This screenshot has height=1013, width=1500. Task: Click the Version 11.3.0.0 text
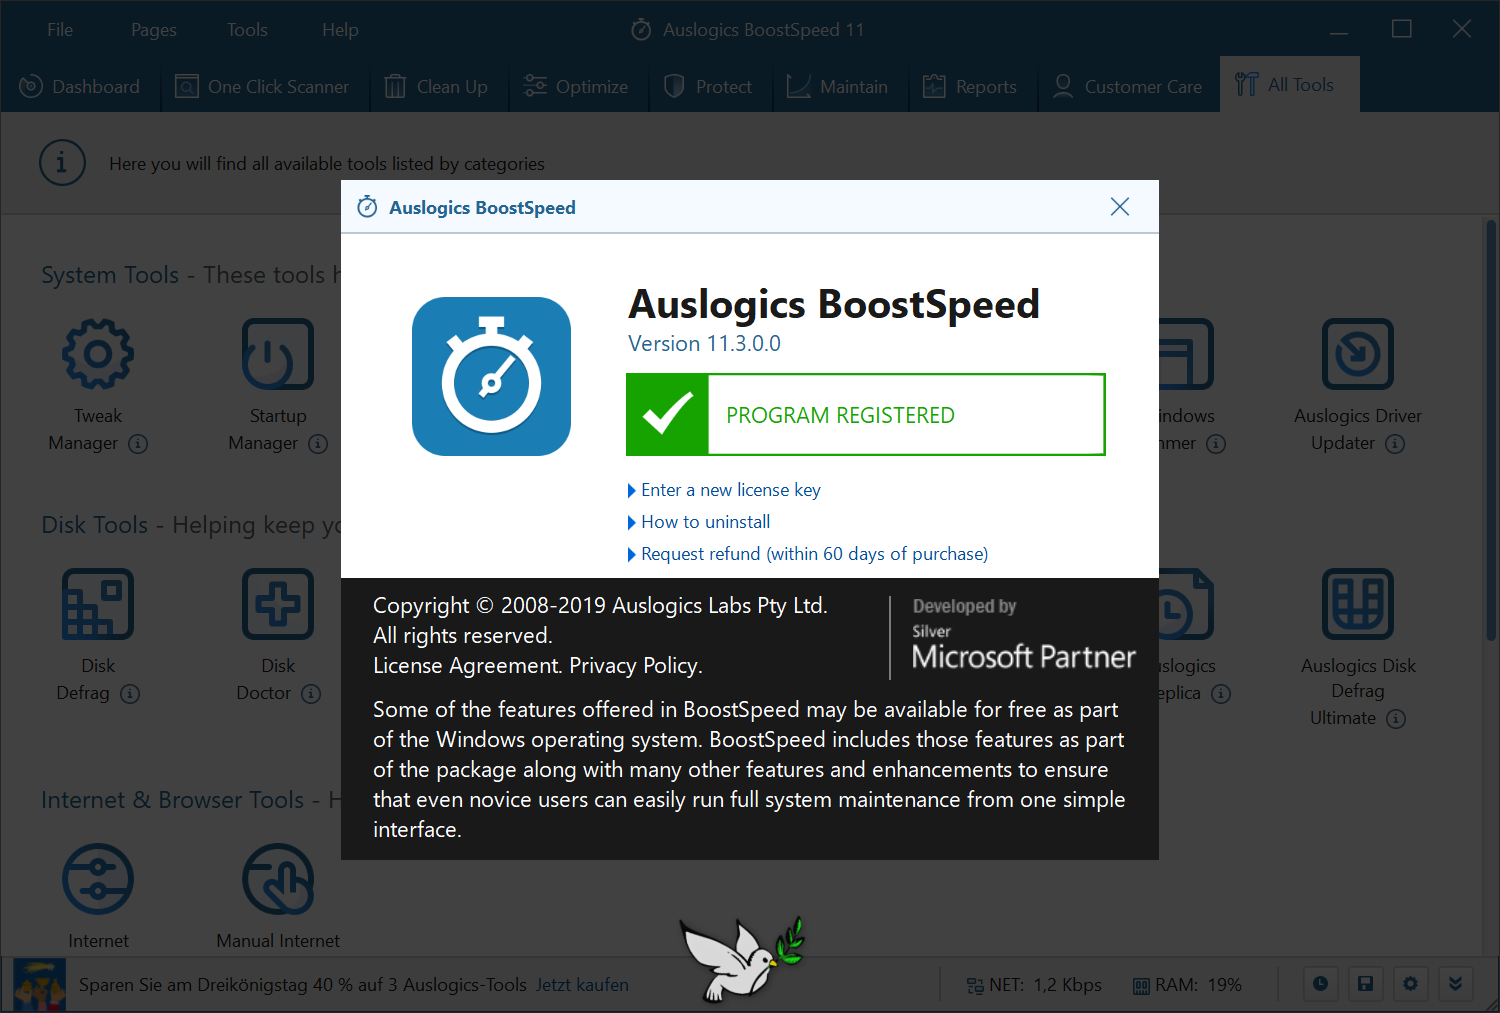pyautogui.click(x=704, y=344)
